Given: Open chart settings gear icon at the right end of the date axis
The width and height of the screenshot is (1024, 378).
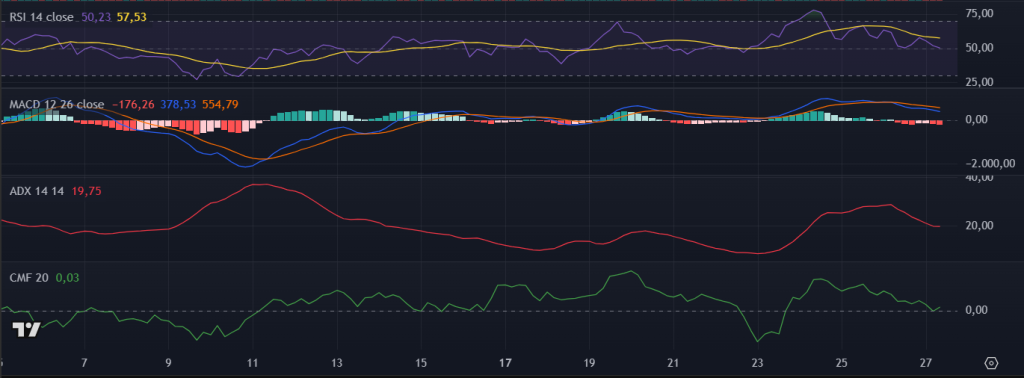Looking at the screenshot, I should coord(991,363).
